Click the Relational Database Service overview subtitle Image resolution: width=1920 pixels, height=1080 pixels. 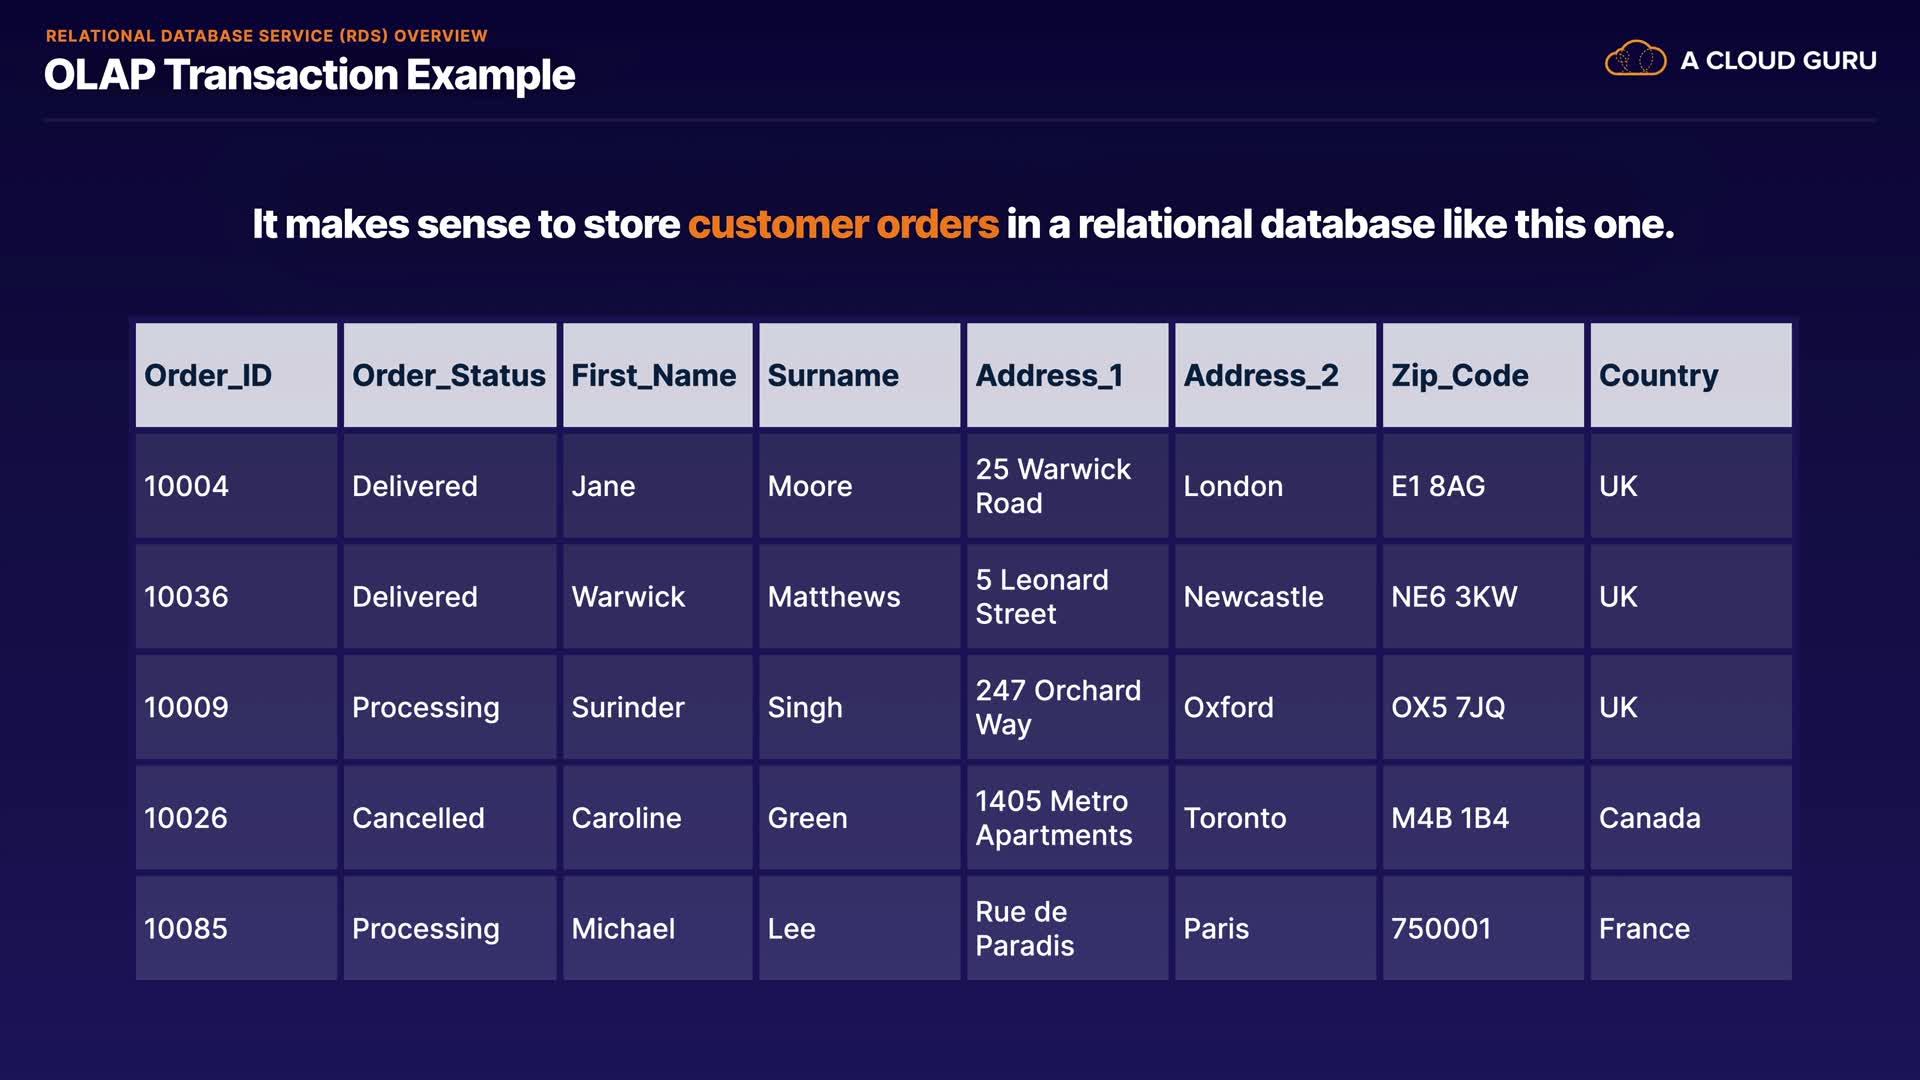(x=266, y=36)
